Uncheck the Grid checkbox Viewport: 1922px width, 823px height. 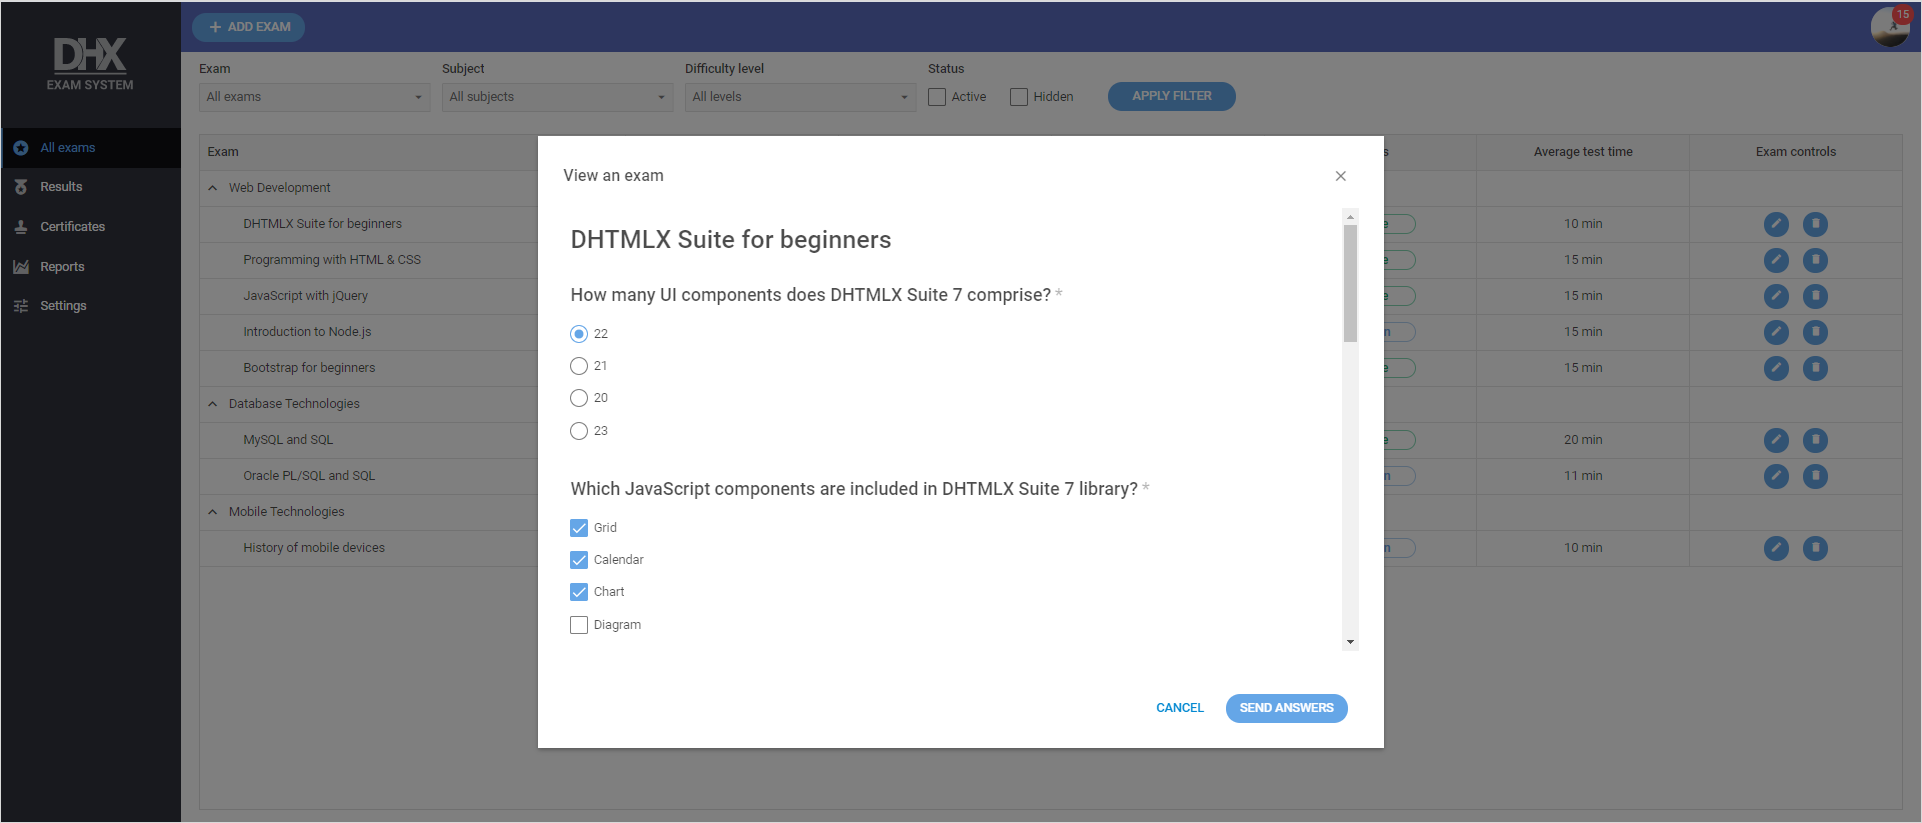pos(579,528)
